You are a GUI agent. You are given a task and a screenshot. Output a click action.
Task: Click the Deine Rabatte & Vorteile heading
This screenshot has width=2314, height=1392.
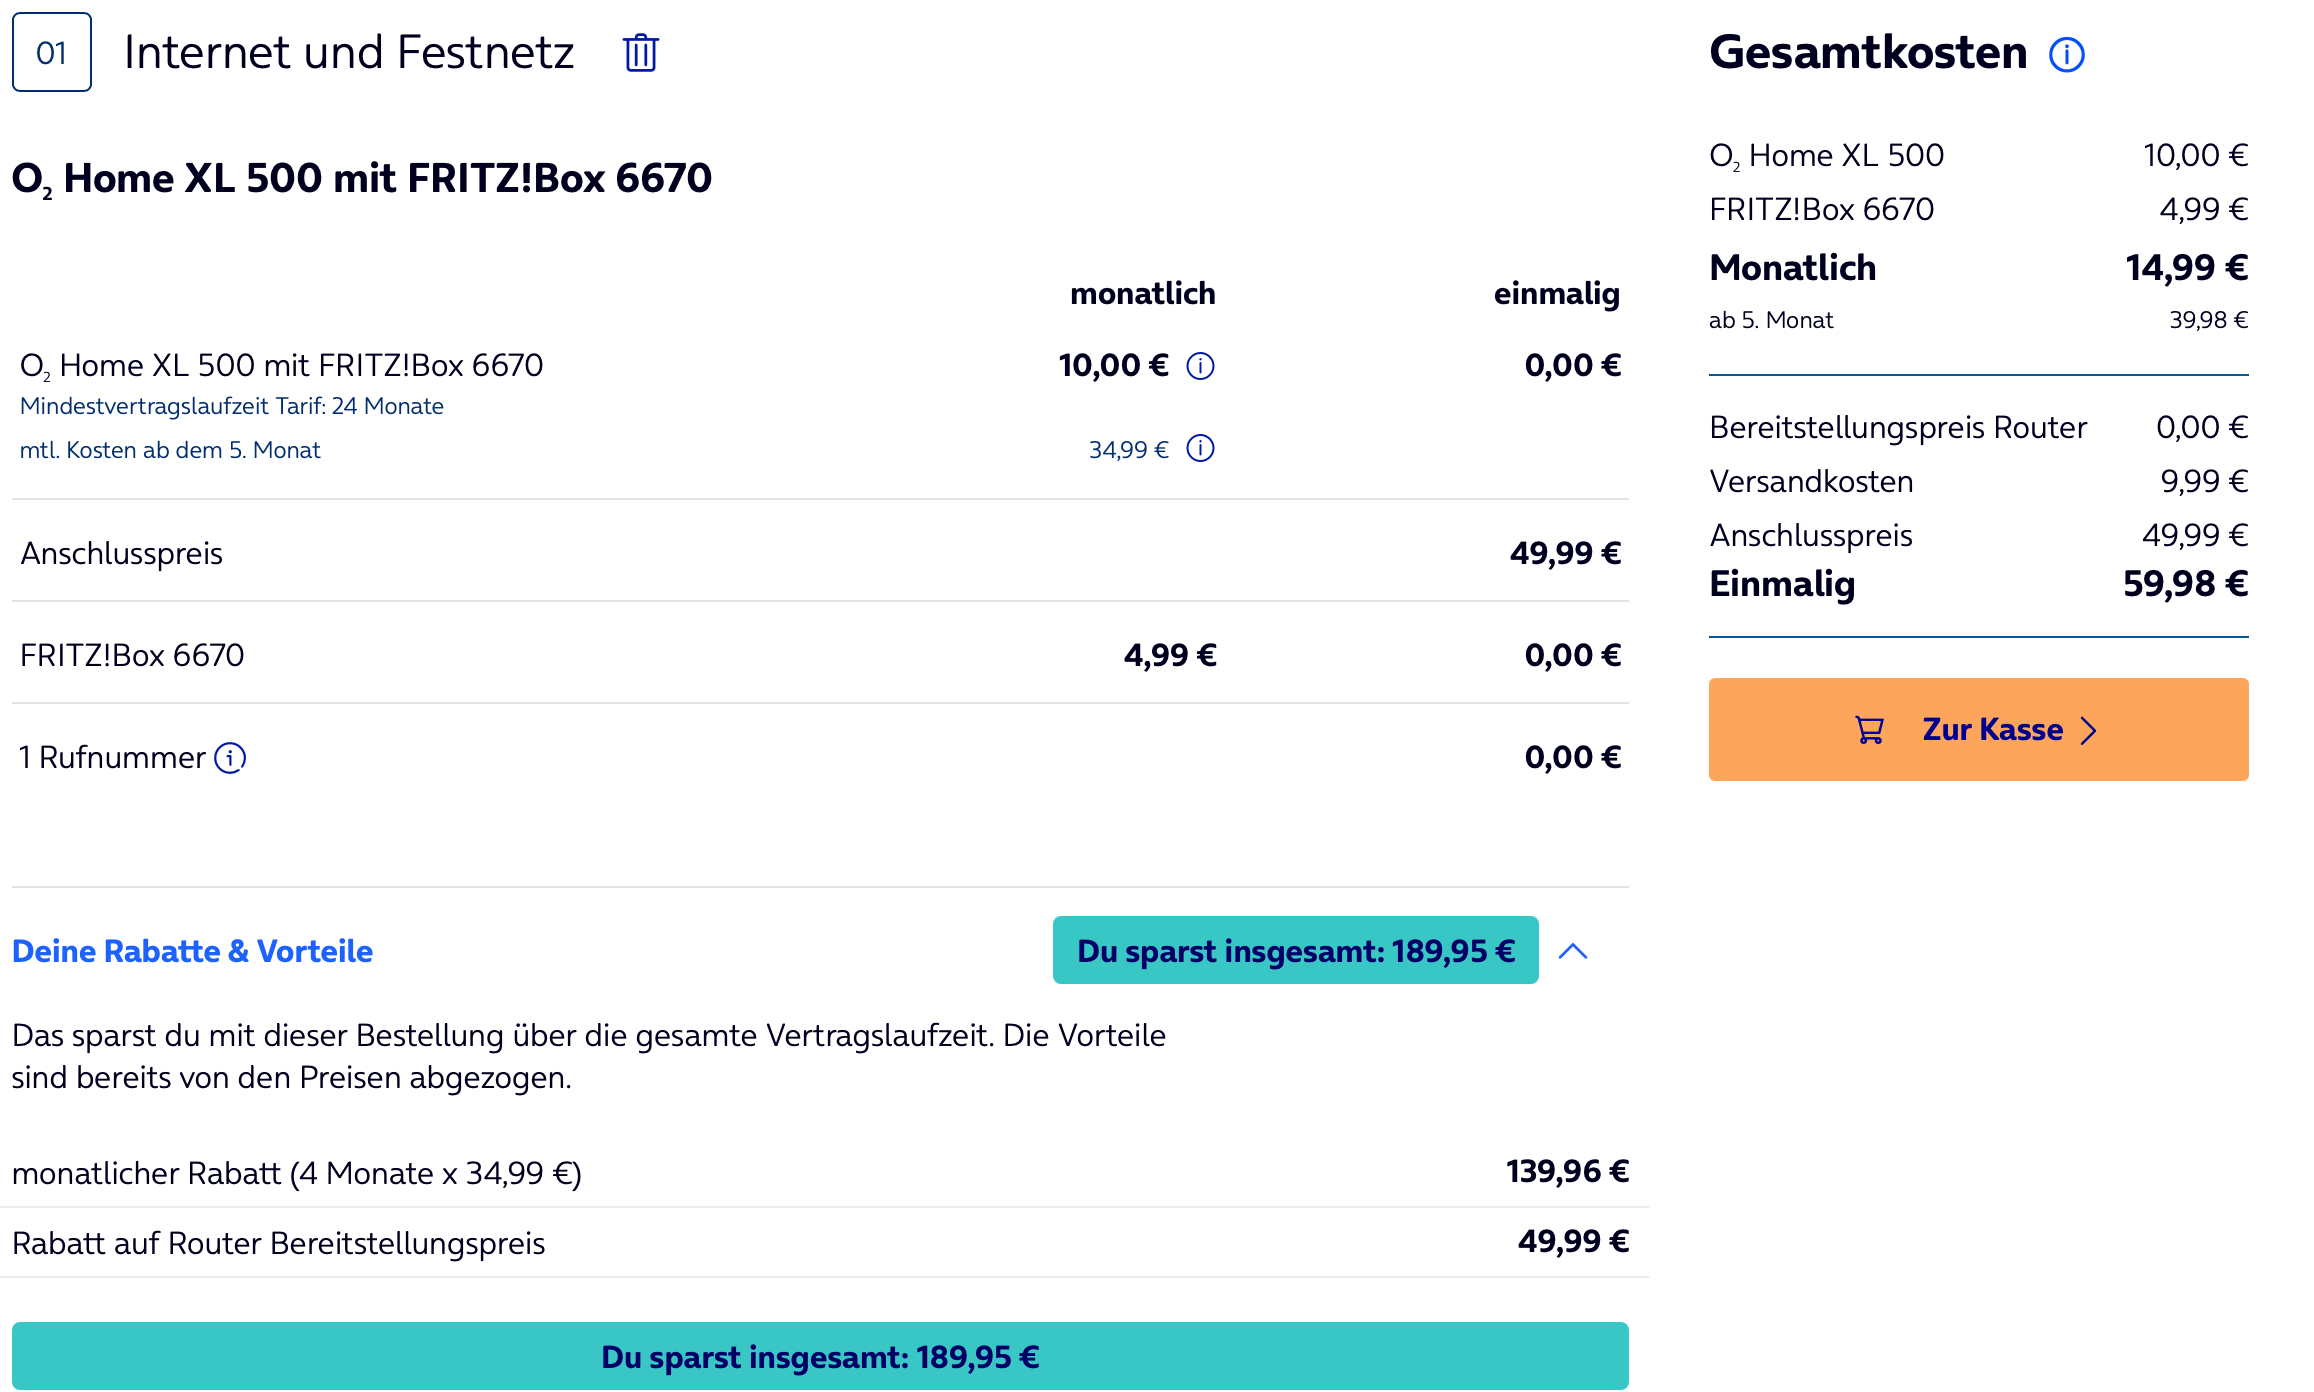pos(192,951)
